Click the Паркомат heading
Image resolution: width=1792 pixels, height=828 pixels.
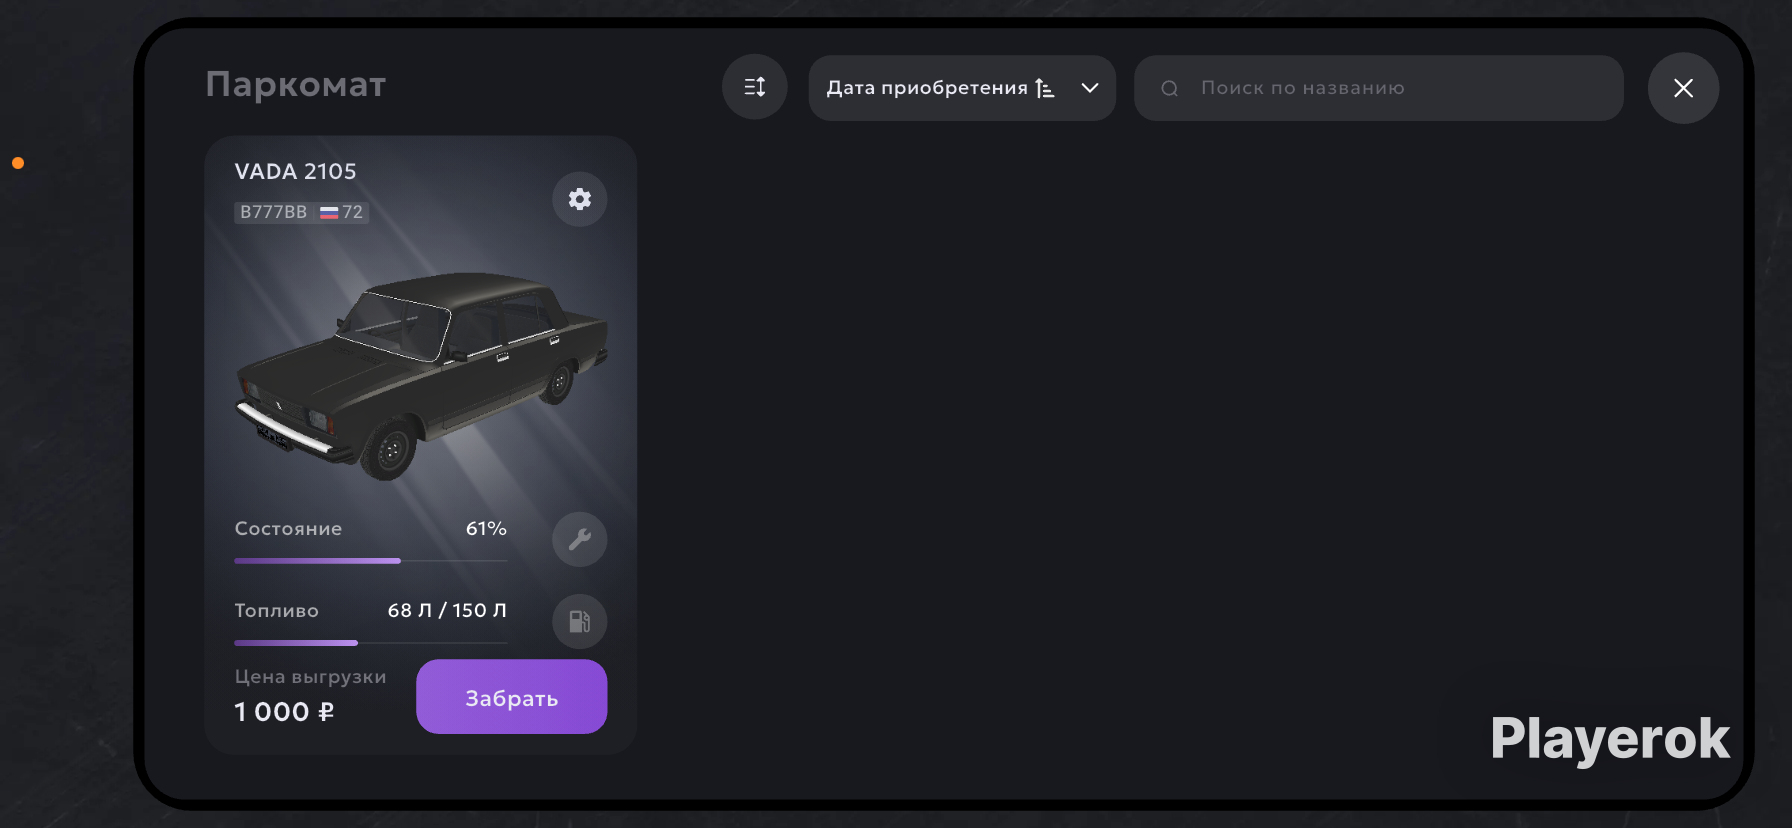[296, 85]
